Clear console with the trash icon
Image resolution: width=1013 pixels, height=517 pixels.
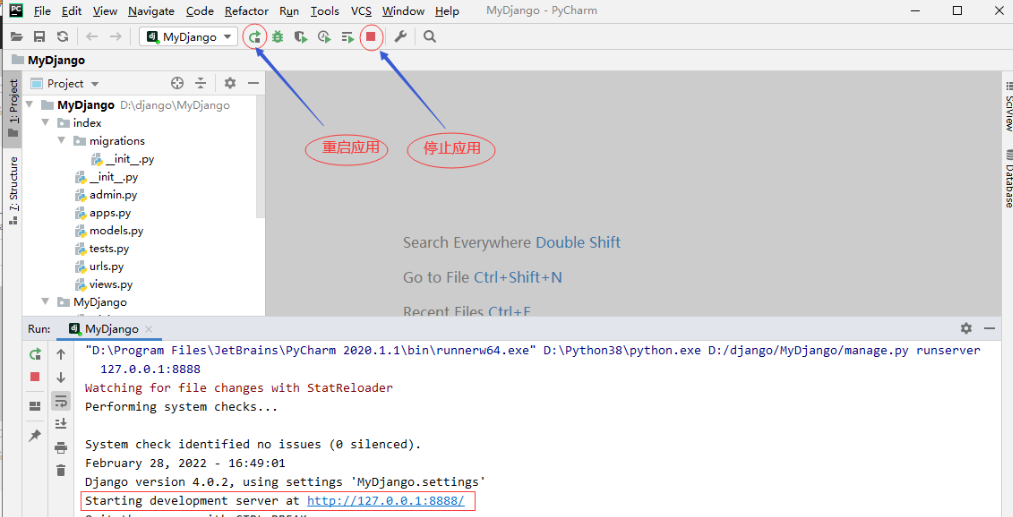click(61, 470)
